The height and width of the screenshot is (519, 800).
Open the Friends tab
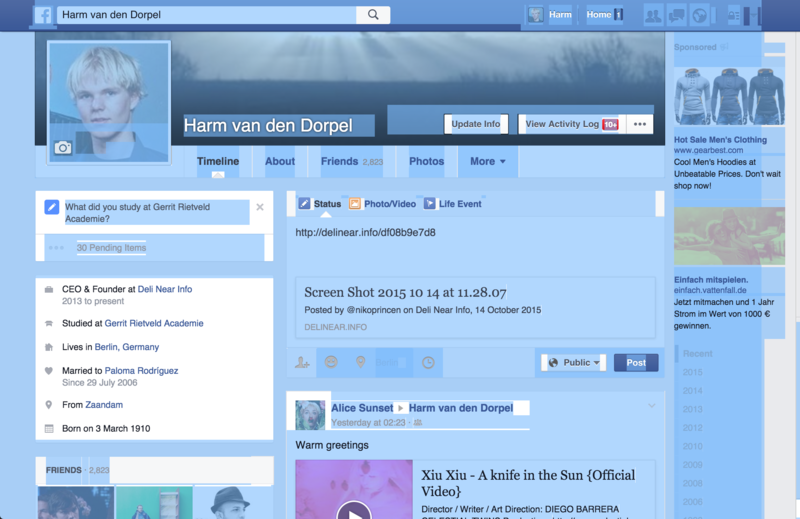click(352, 161)
